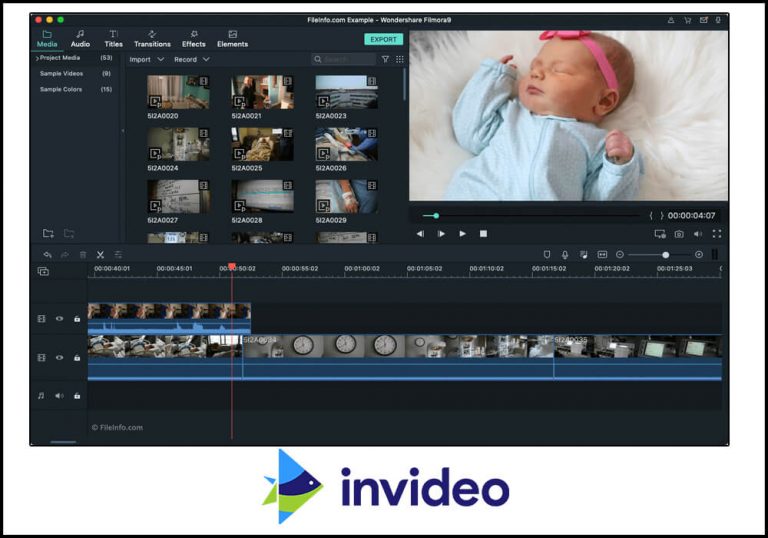The image size is (768, 538).
Task: Click the add marker icon
Action: 547,254
